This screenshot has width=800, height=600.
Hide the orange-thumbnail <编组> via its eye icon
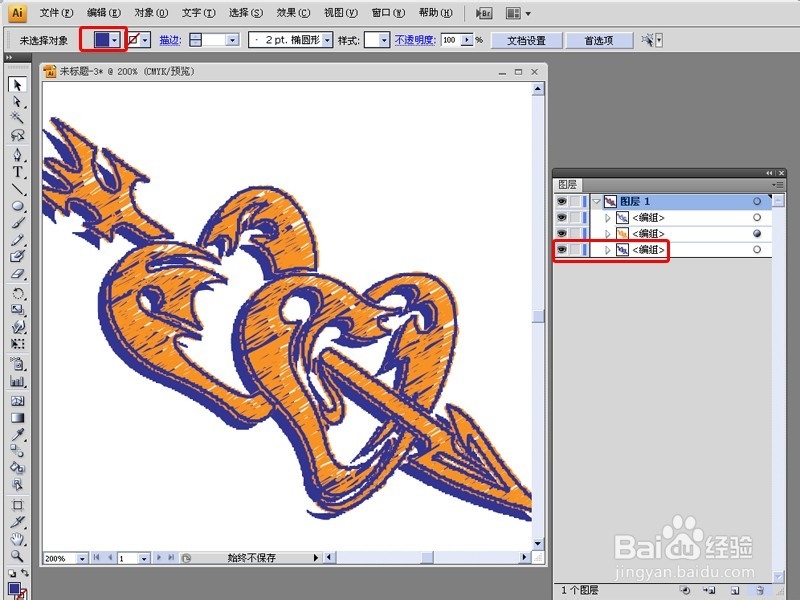click(x=561, y=233)
